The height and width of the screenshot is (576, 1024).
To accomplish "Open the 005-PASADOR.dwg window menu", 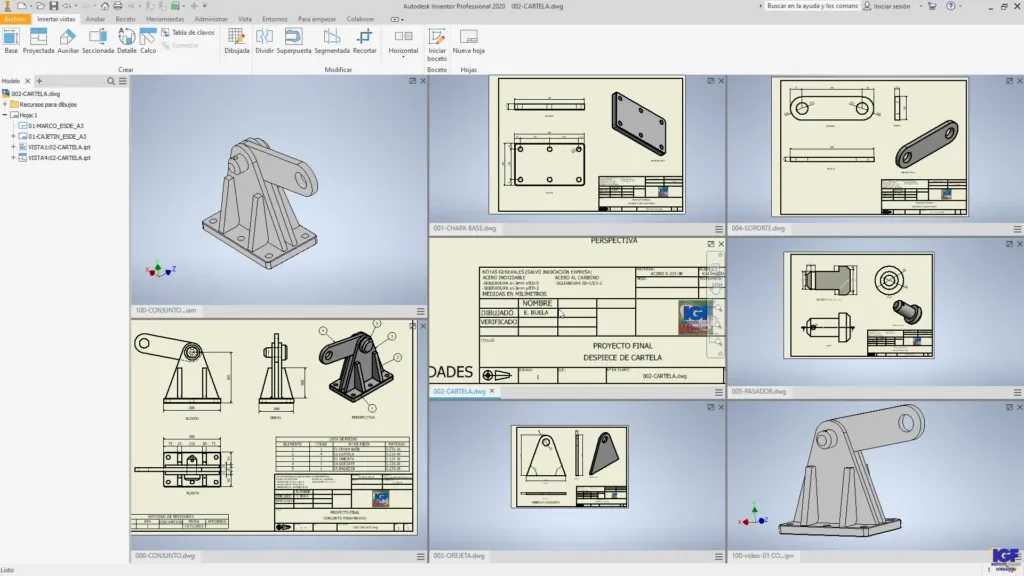I will pyautogui.click(x=1017, y=392).
